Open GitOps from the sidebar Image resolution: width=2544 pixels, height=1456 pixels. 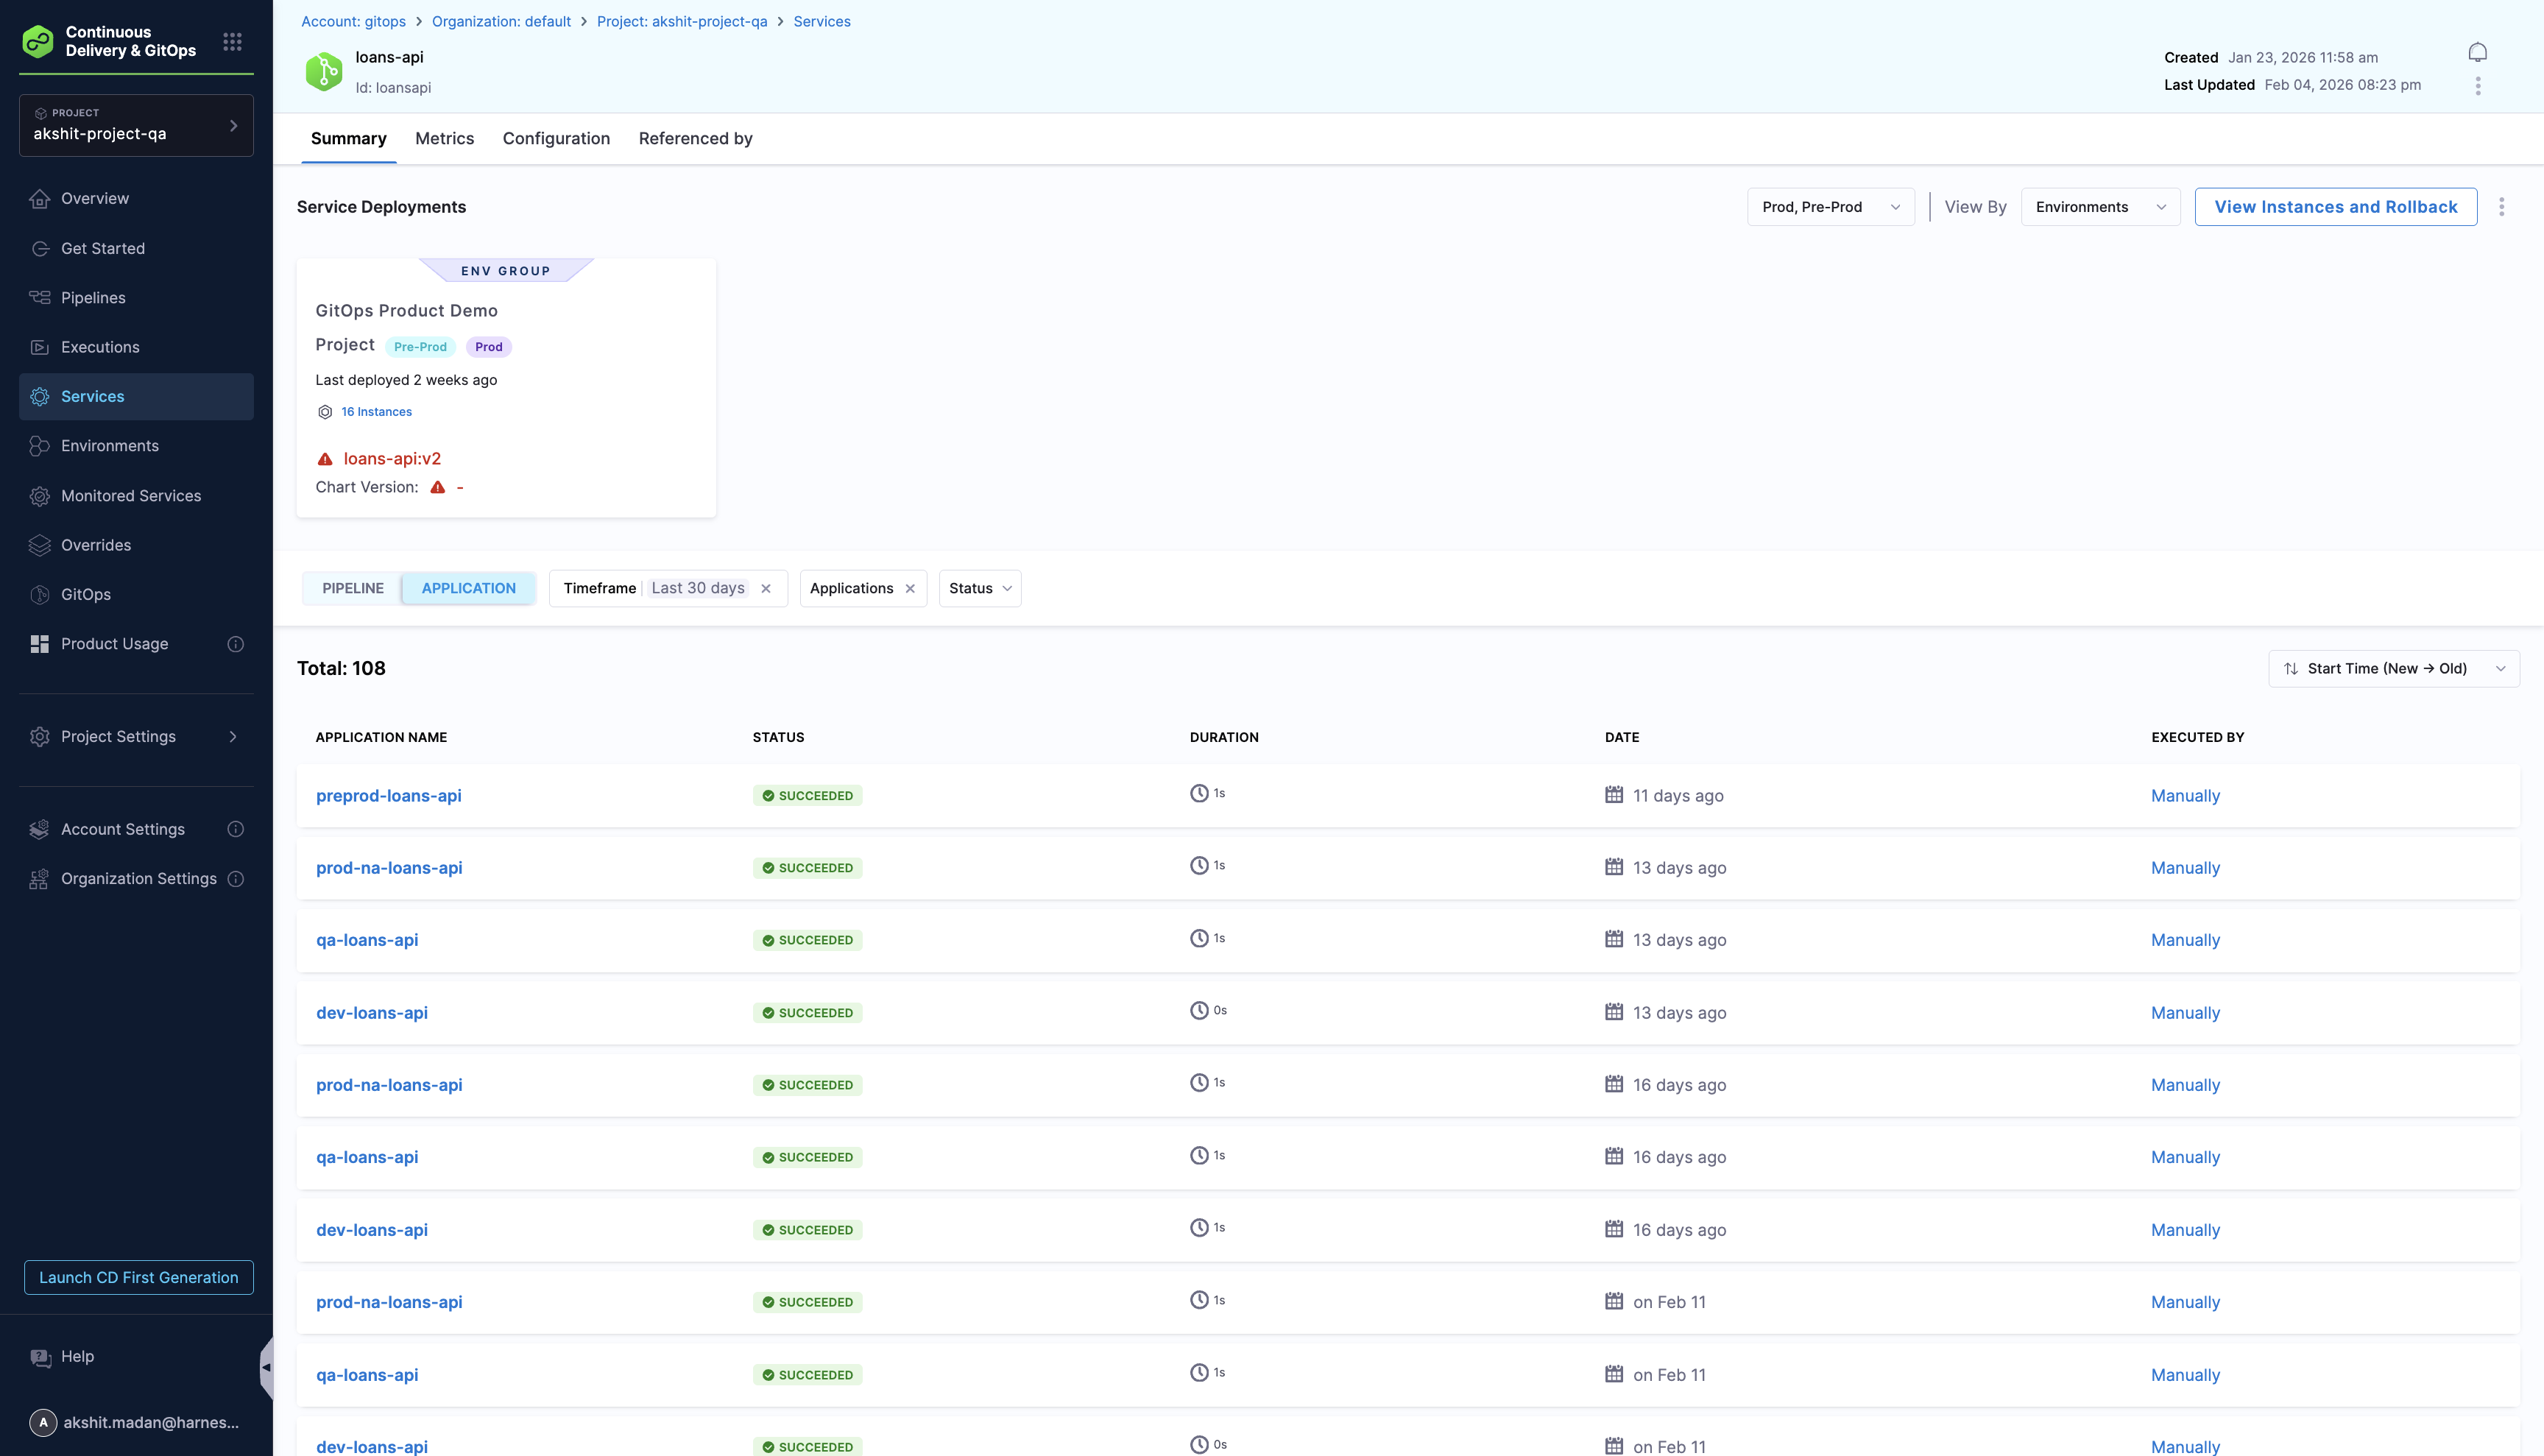pyautogui.click(x=86, y=594)
